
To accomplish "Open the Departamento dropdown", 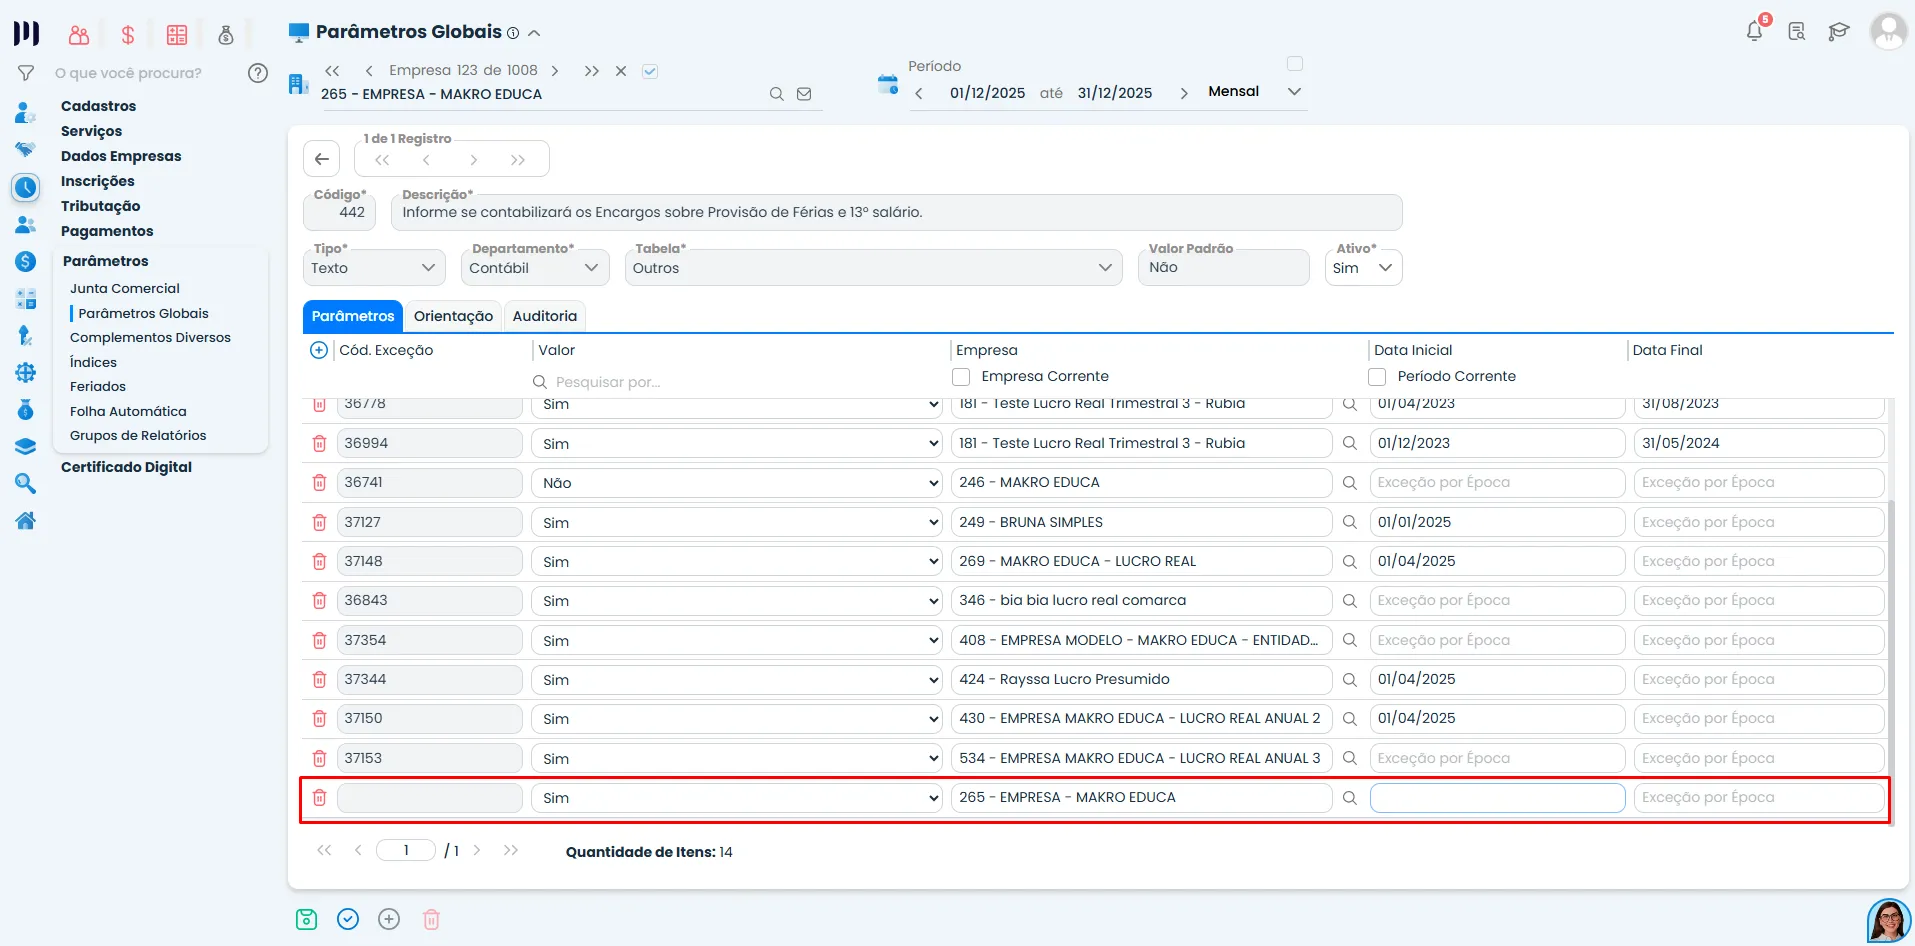I will [x=535, y=267].
